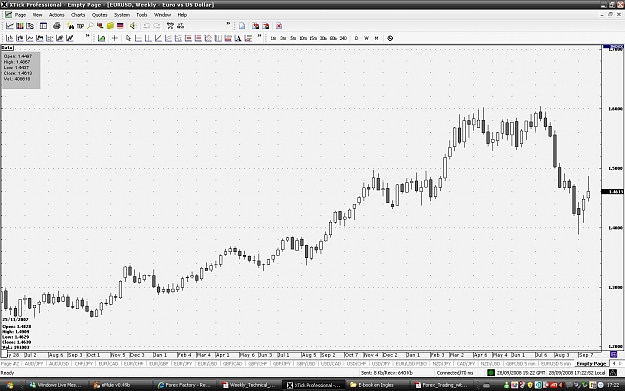Switch to Weekly (W) timeframe

[366, 38]
